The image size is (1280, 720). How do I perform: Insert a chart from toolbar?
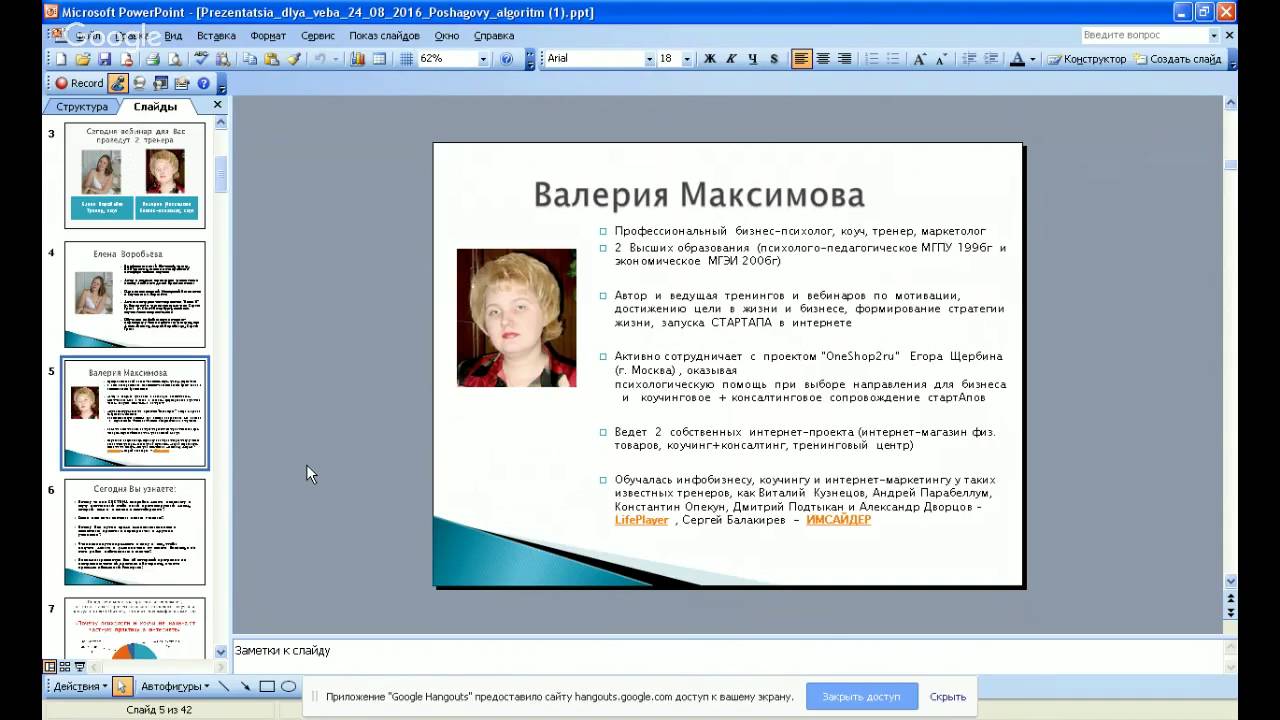click(358, 59)
